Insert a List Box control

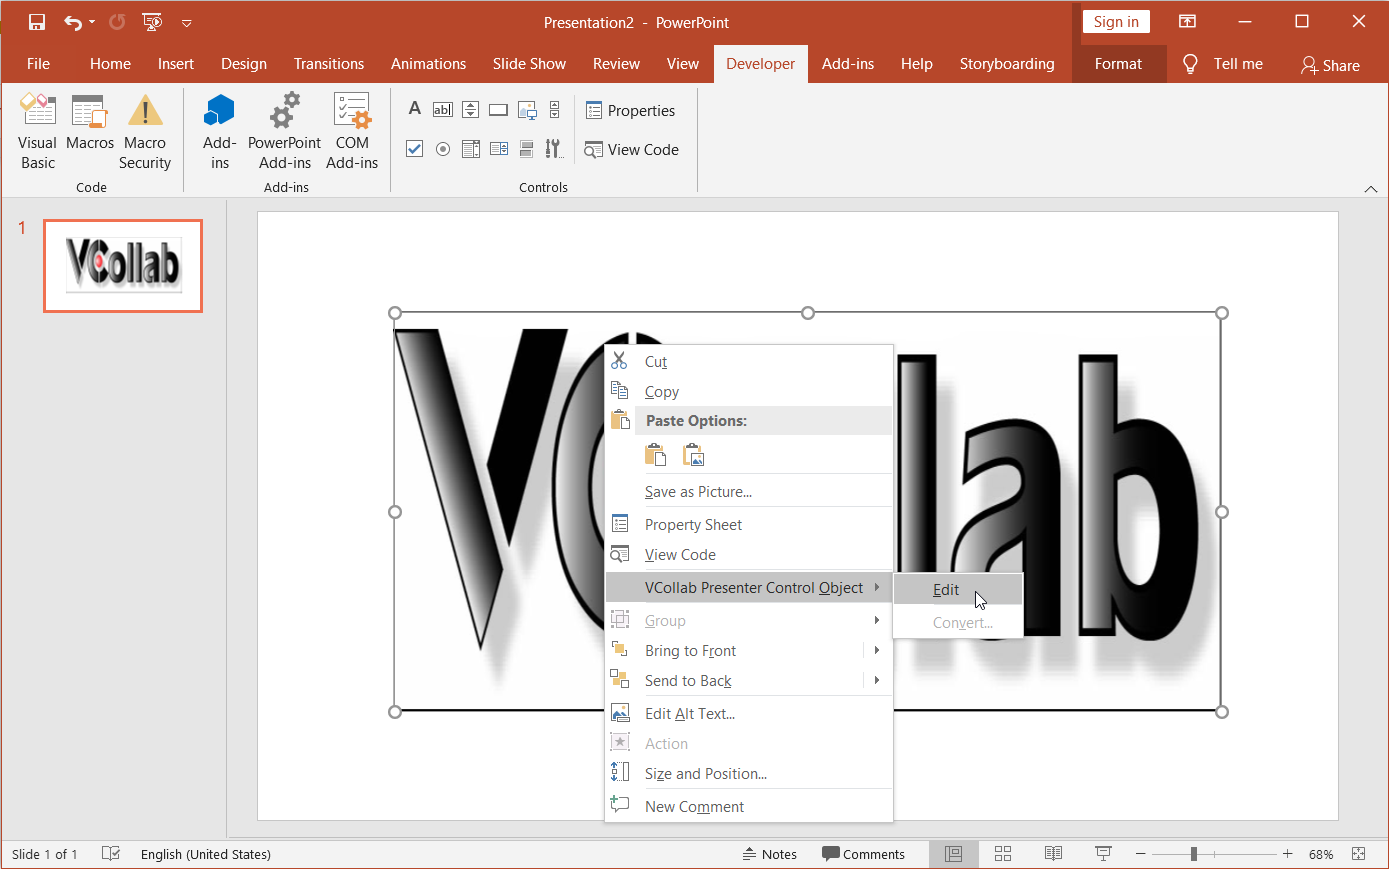(471, 149)
